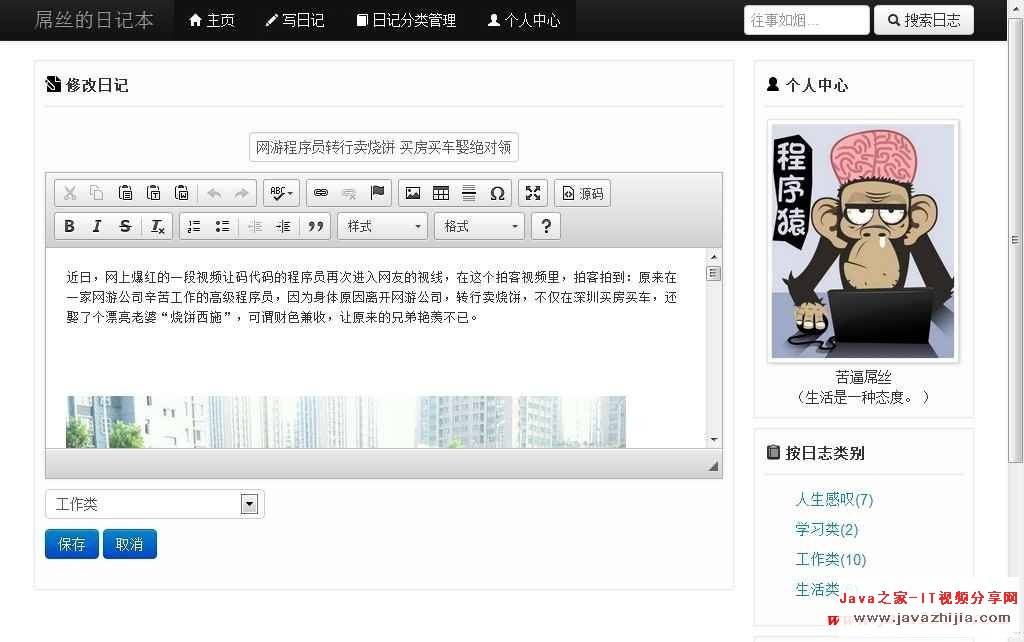
Task: Click the 往事如烟 search input field
Action: point(806,20)
